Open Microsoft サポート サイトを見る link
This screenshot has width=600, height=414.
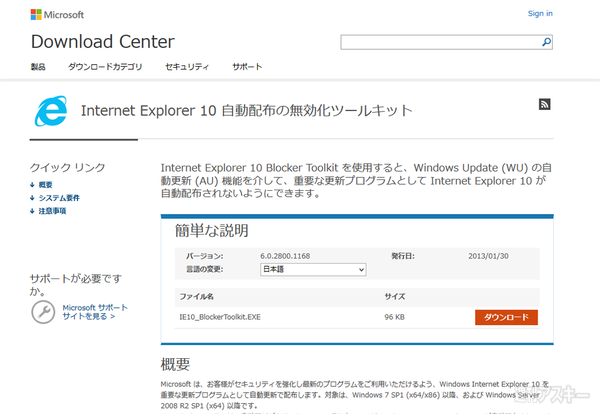95,312
